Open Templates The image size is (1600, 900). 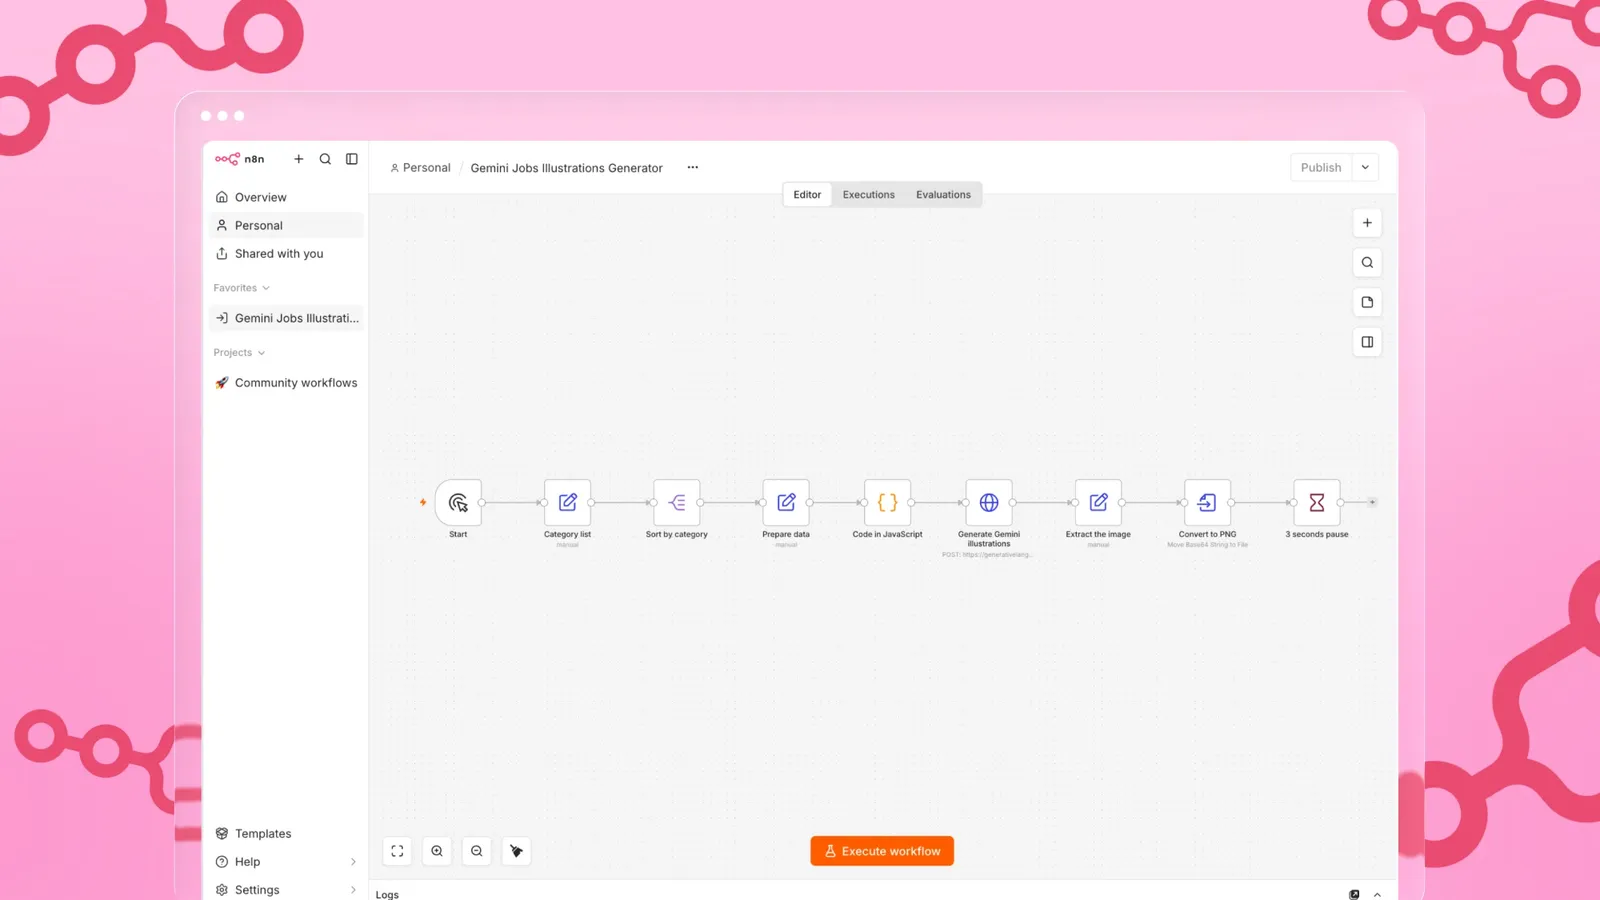tap(286, 833)
